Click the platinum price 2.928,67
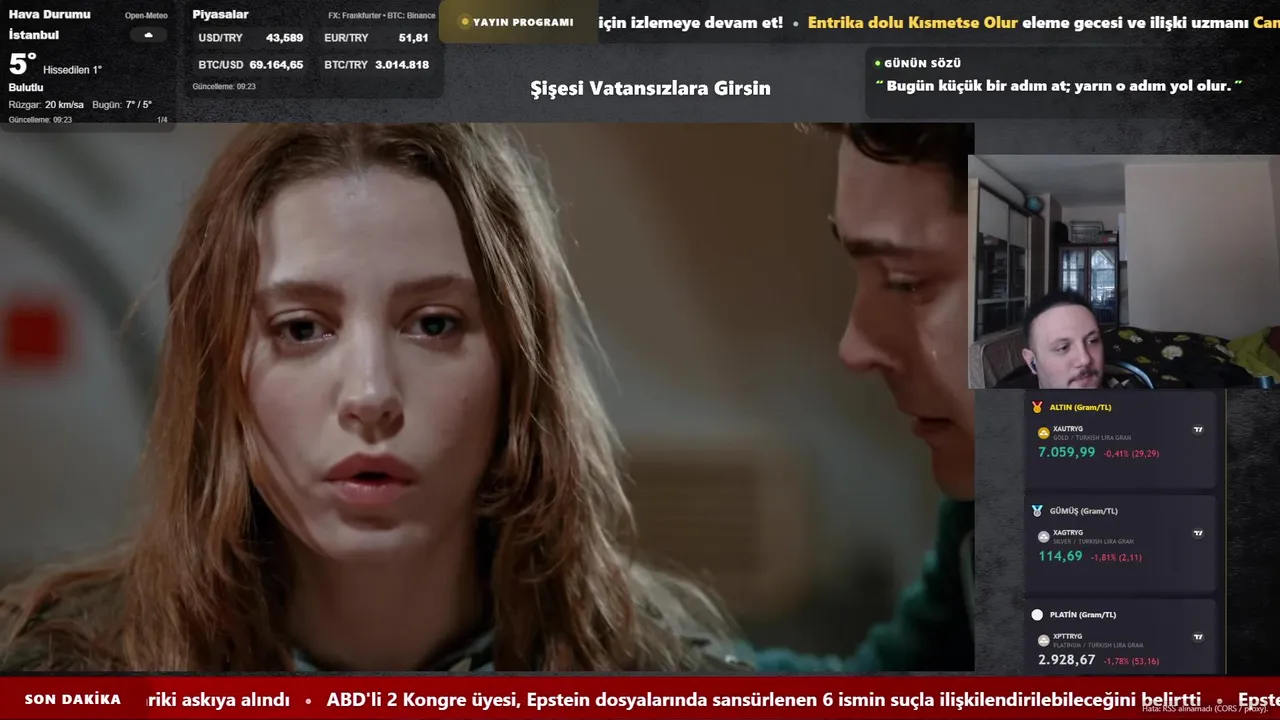Screen dimensions: 1280x720 tap(1066, 660)
